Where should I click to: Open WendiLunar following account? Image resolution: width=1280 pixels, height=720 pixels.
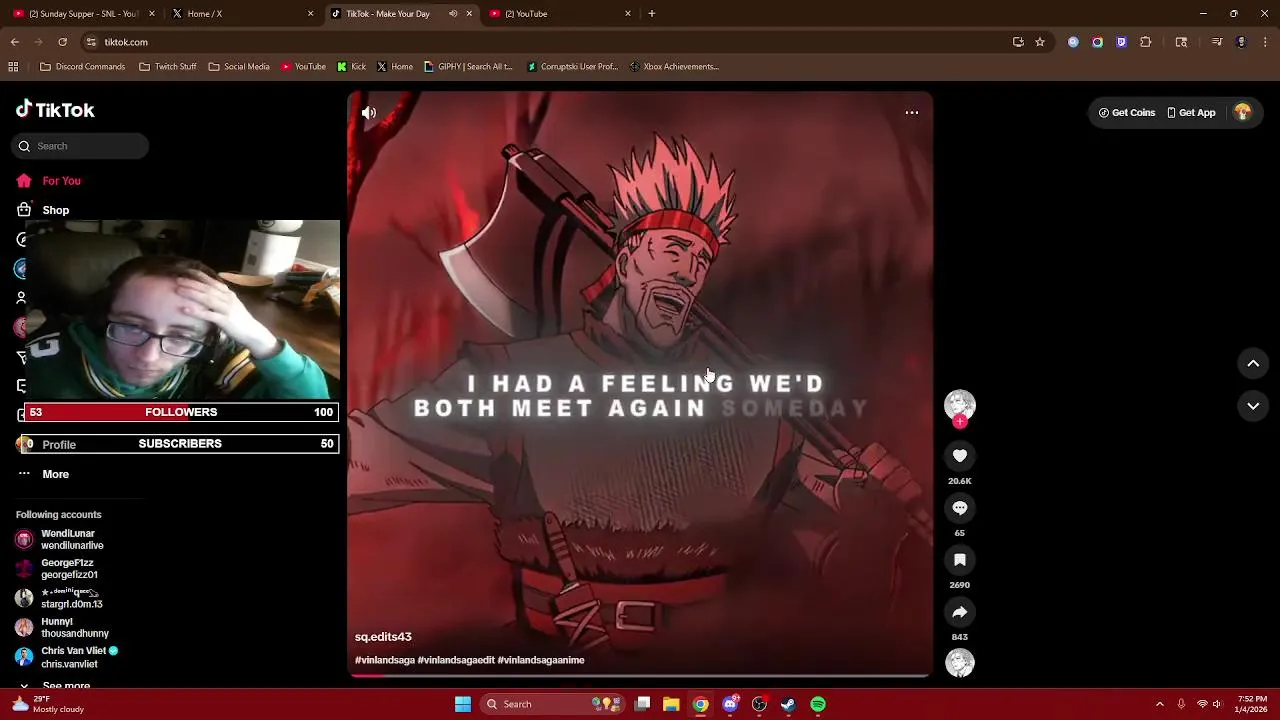point(60,539)
